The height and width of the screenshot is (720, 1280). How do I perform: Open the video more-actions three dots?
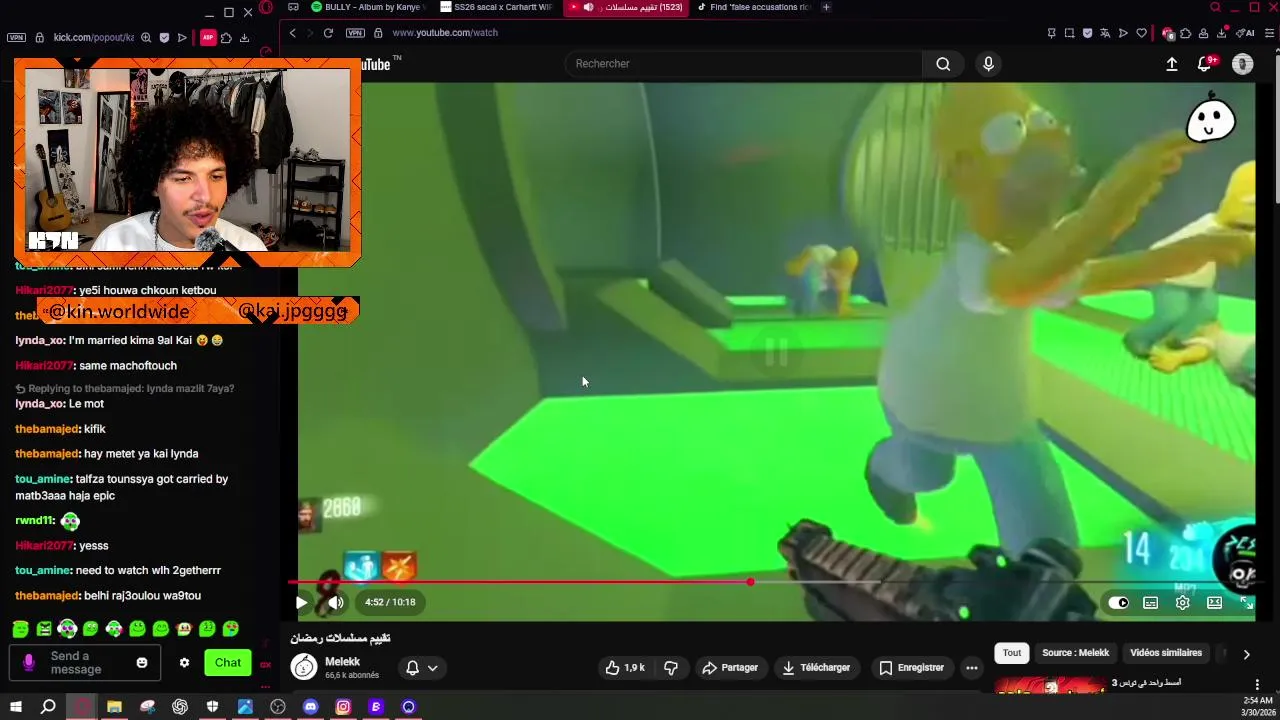tap(971, 668)
